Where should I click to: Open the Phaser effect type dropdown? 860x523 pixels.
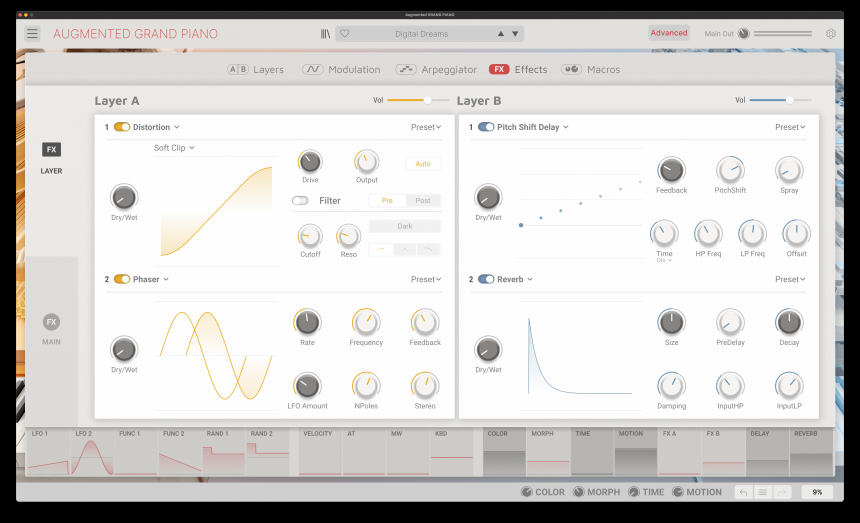(151, 280)
